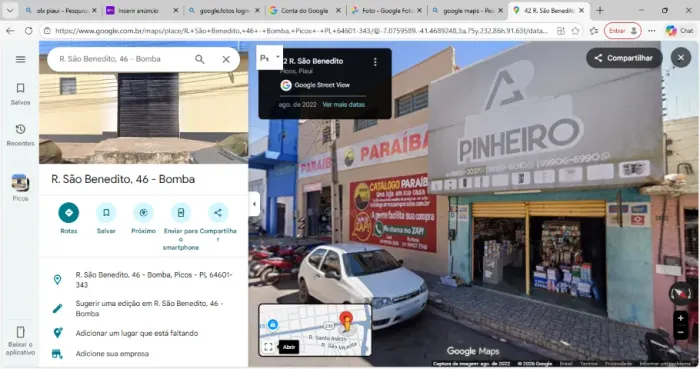The width and height of the screenshot is (700, 369).
Task: Click the address location pin row
Action: coord(144,280)
